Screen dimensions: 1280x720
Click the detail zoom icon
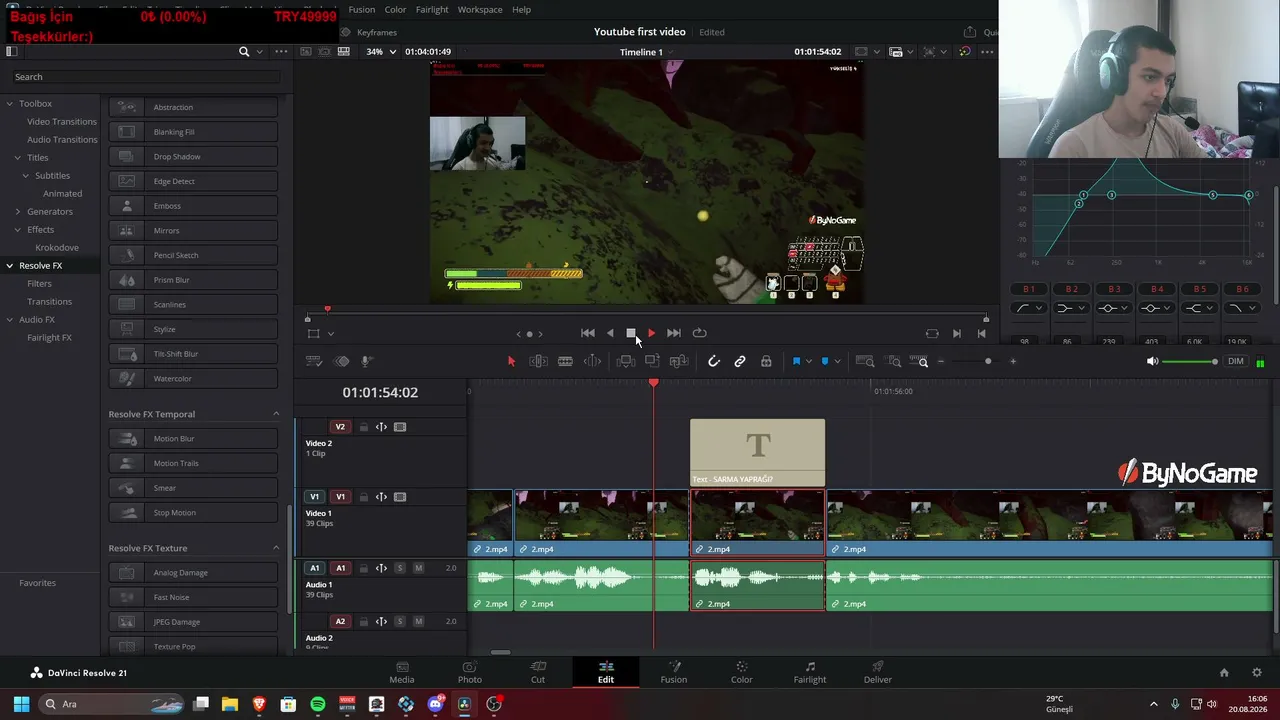[x=895, y=361]
